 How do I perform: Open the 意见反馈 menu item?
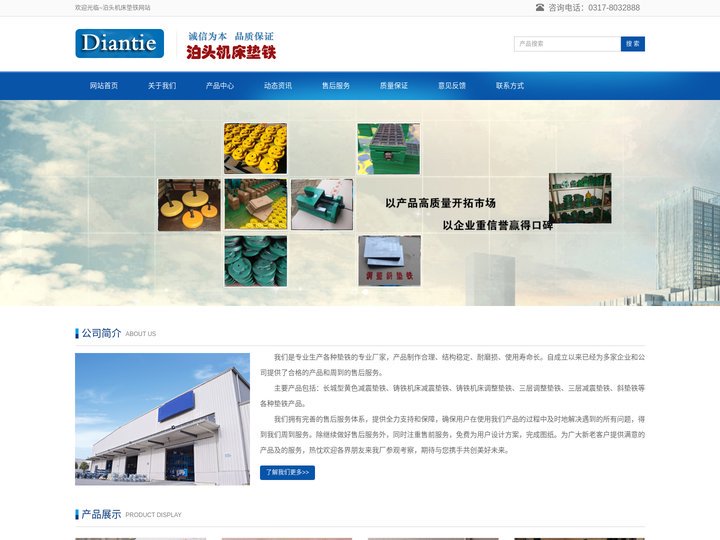tap(452, 86)
